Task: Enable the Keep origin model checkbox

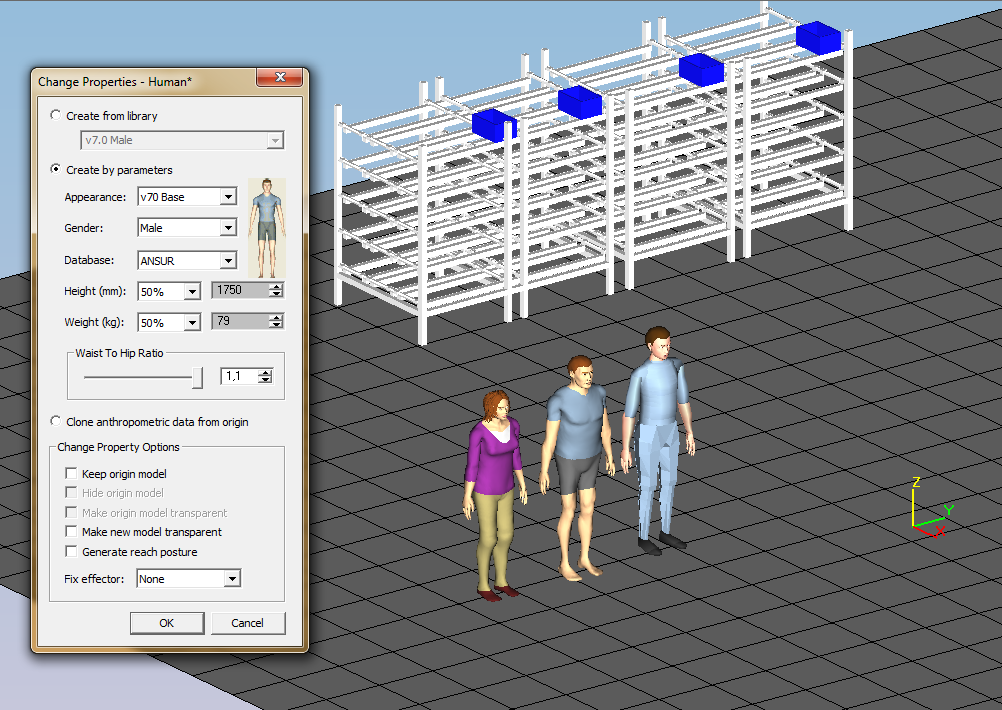Action: (71, 474)
